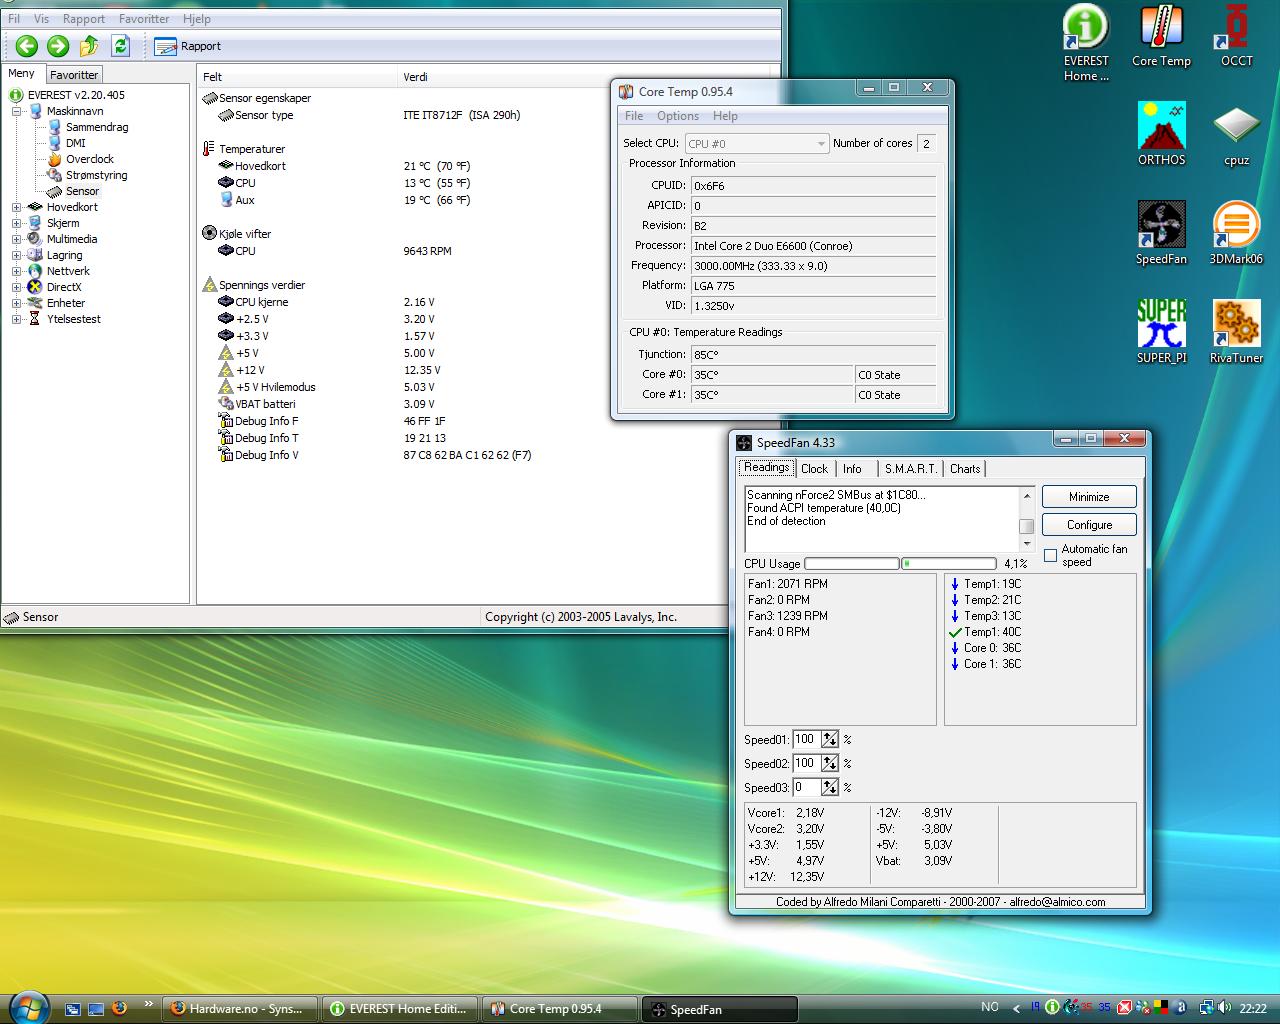Click SpeedFan Minimize button
The height and width of the screenshot is (1024, 1280).
click(1089, 497)
